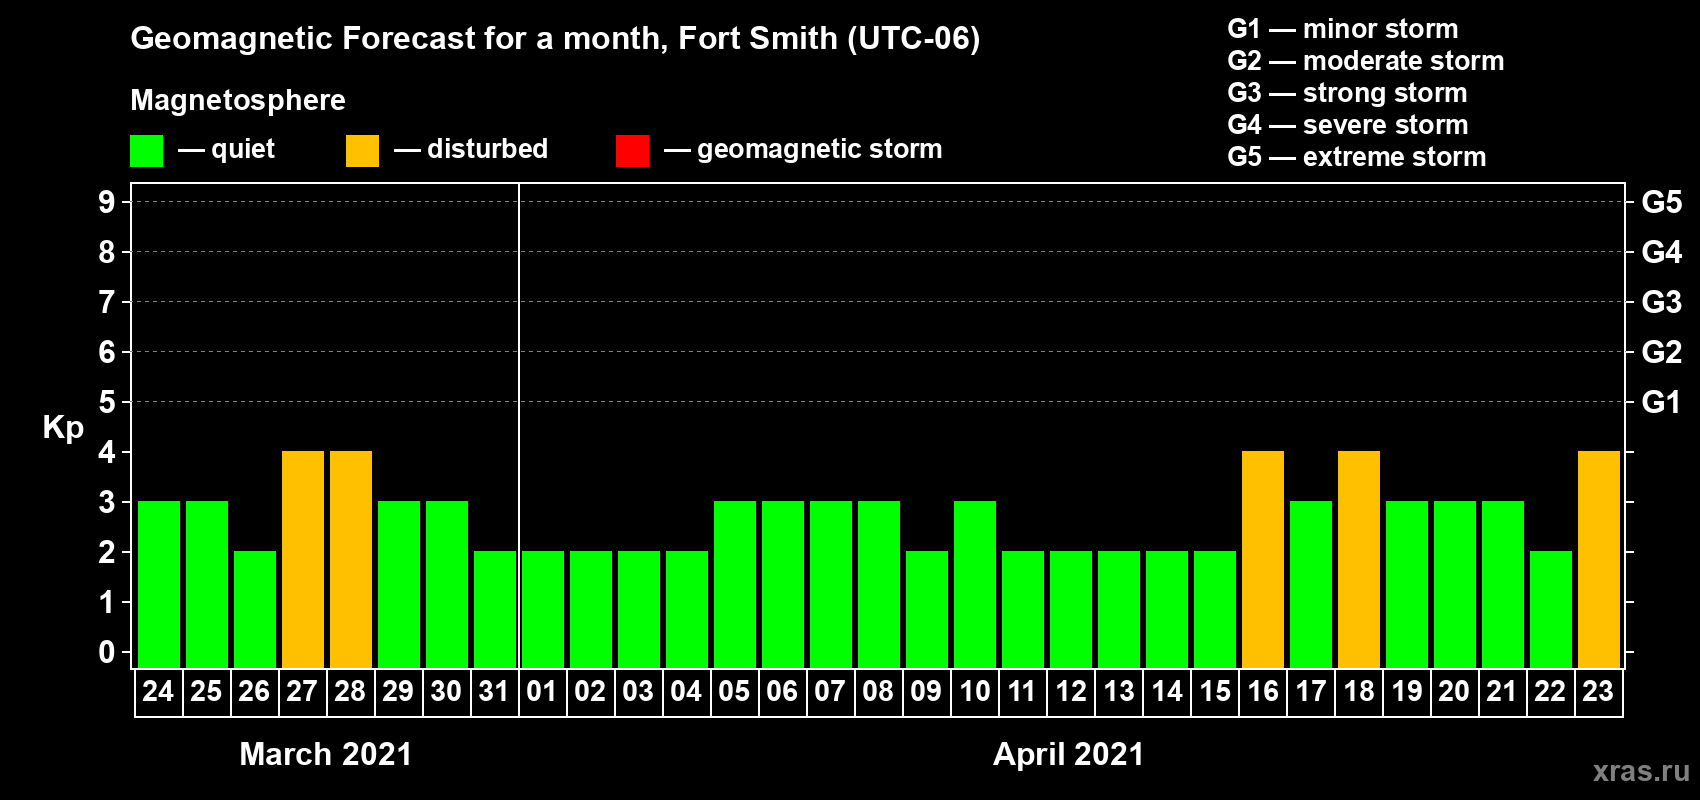Viewport: 1700px width, 800px height.
Task: Click date label '20' on the axis
Action: pos(1454,692)
